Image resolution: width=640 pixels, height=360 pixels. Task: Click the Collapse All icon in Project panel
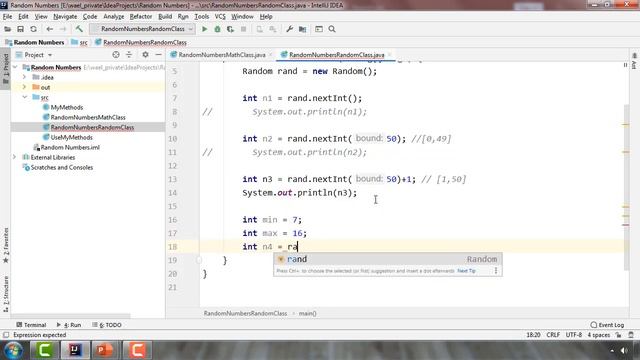[129, 55]
